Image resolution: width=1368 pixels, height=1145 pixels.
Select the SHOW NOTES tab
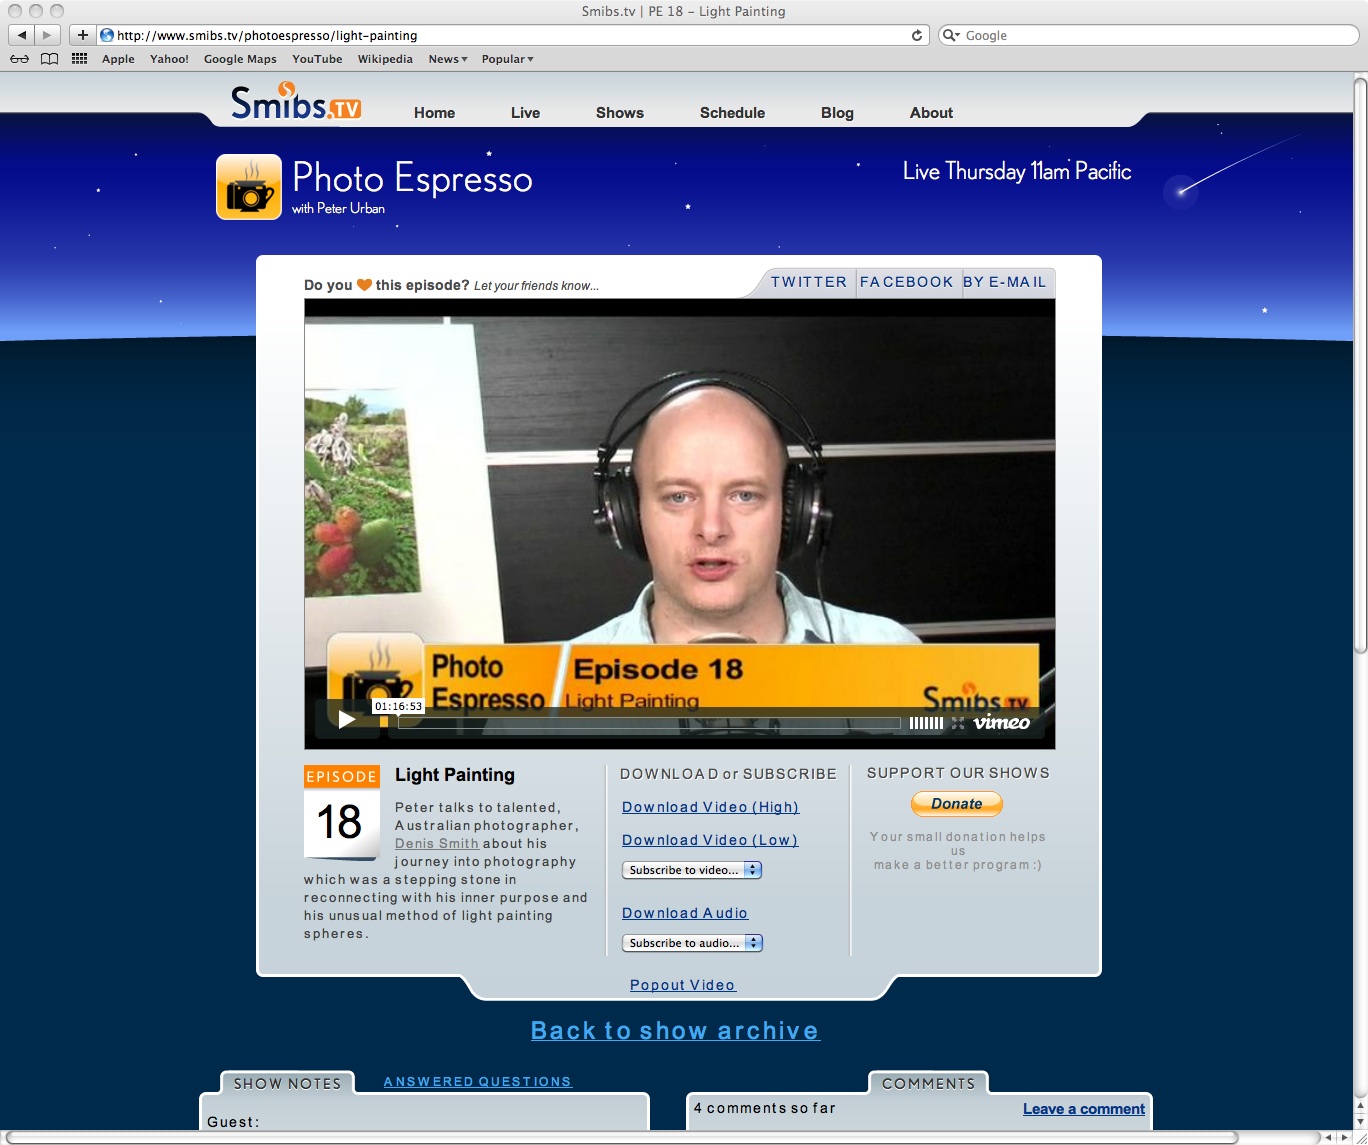pos(287,1083)
